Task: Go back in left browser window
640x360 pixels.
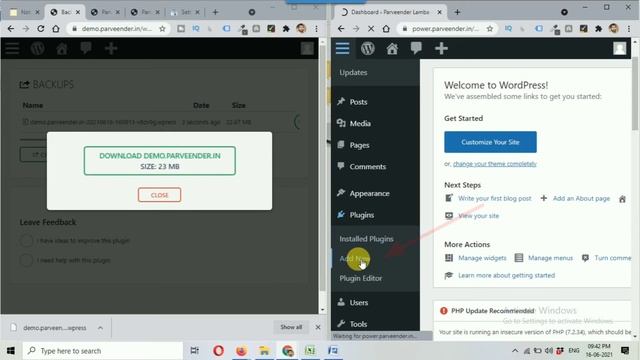Action: coord(11,29)
